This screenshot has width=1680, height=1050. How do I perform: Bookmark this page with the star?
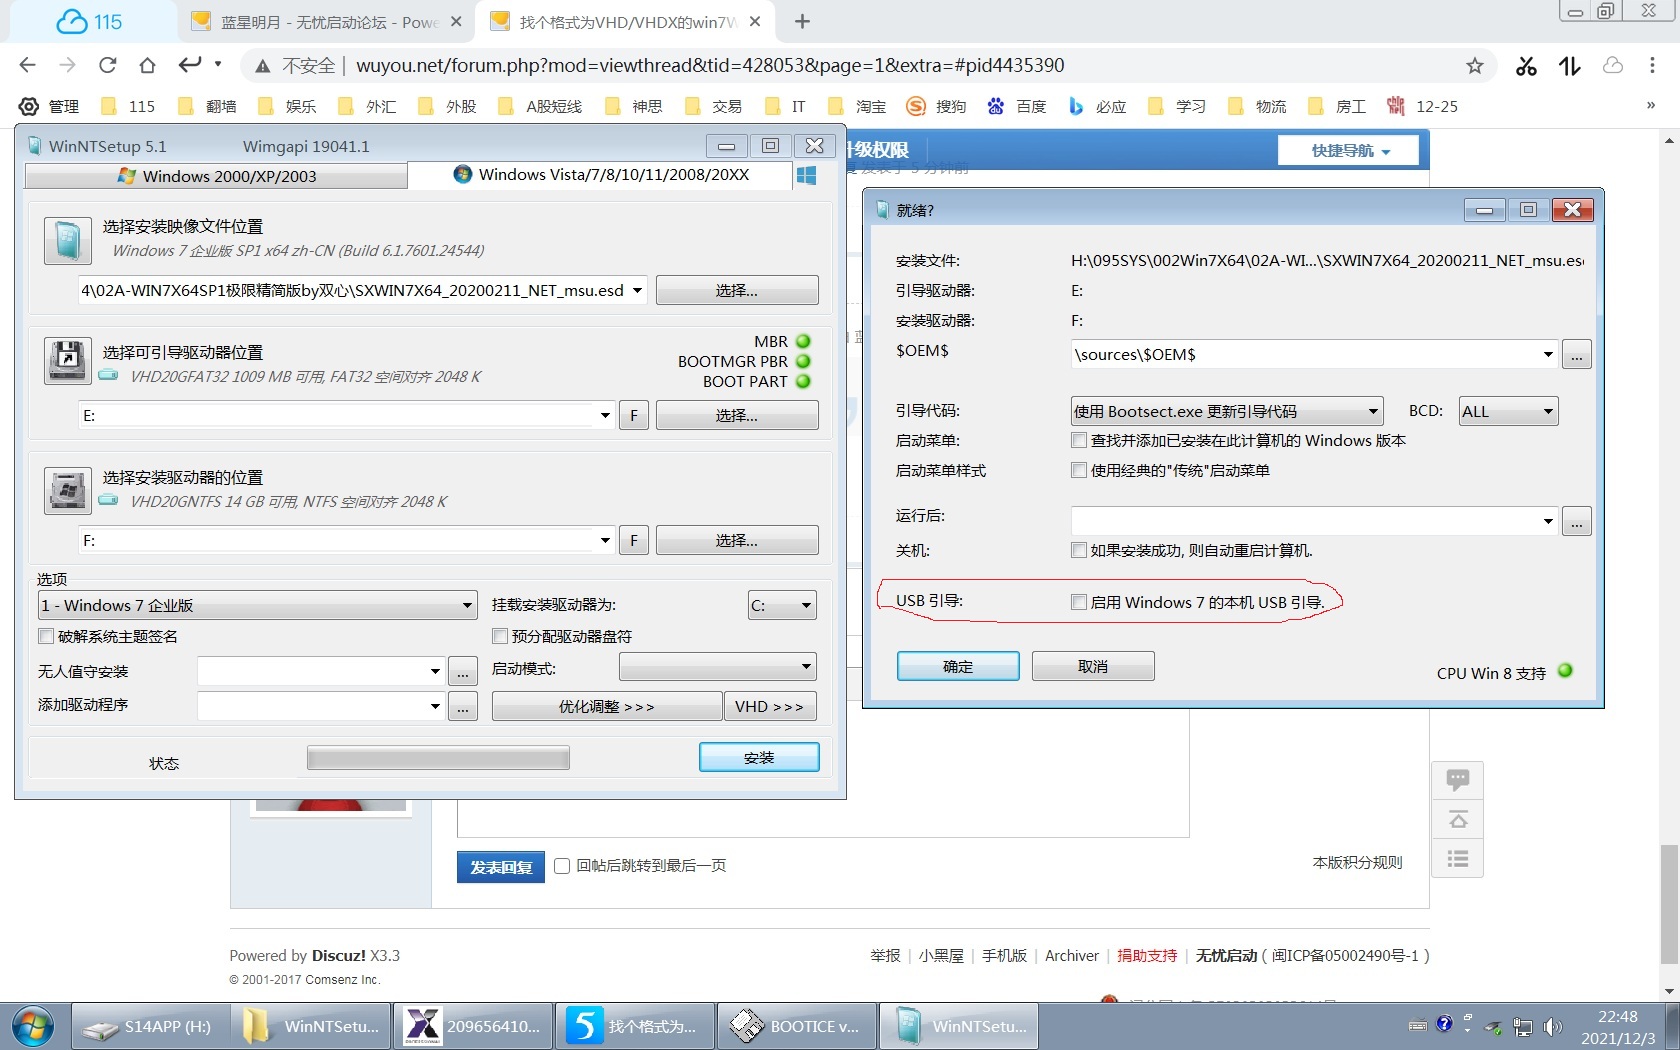(1475, 66)
